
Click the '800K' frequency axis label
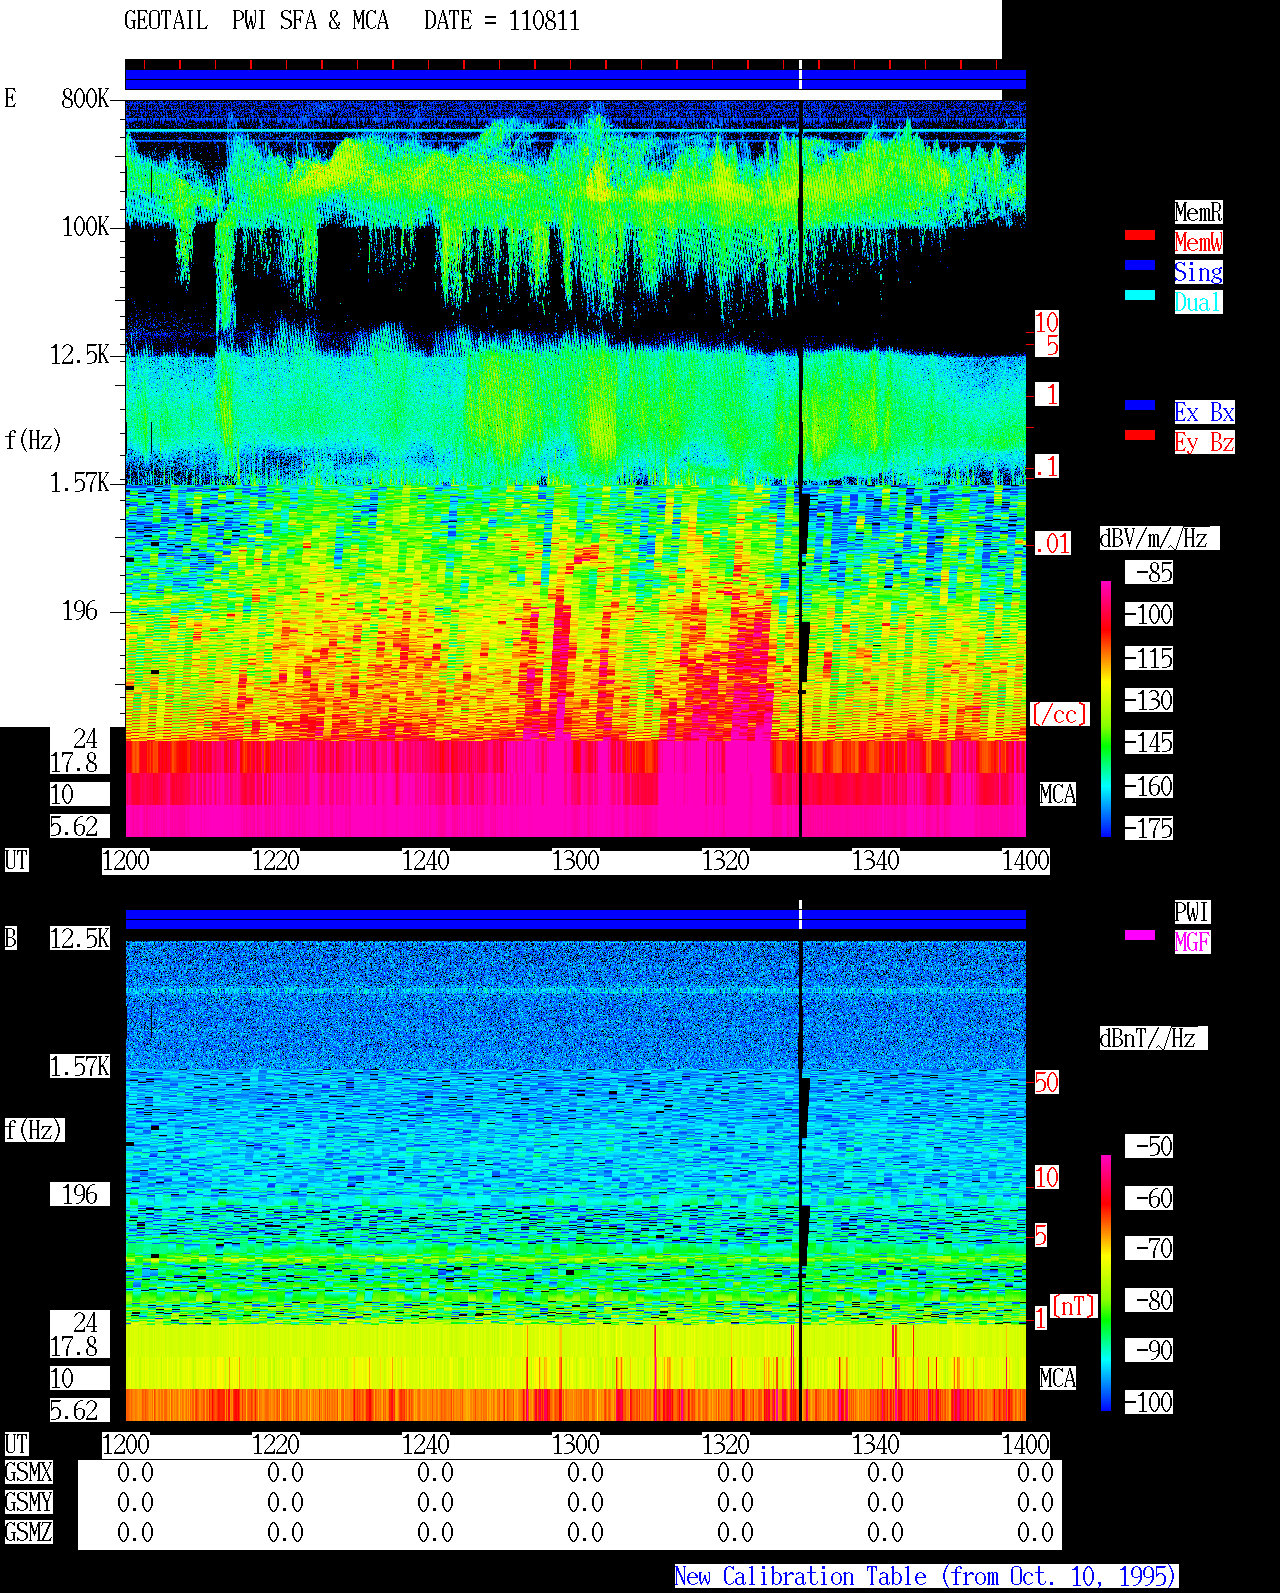click(85, 98)
